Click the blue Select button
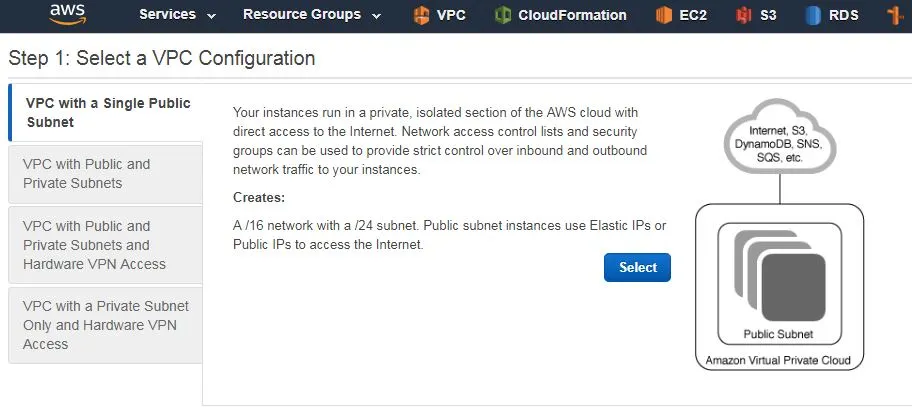This screenshot has height=413, width=912. pos(637,268)
